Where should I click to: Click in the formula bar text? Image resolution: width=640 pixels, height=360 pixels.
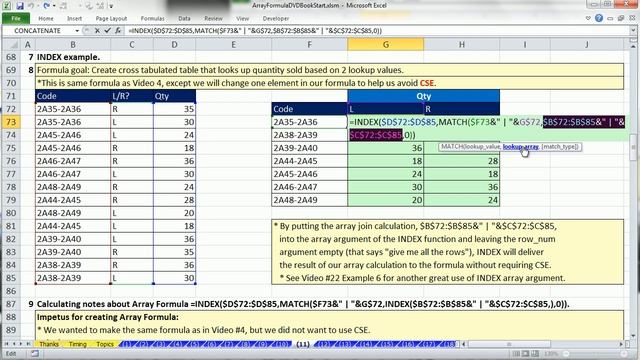(255, 31)
